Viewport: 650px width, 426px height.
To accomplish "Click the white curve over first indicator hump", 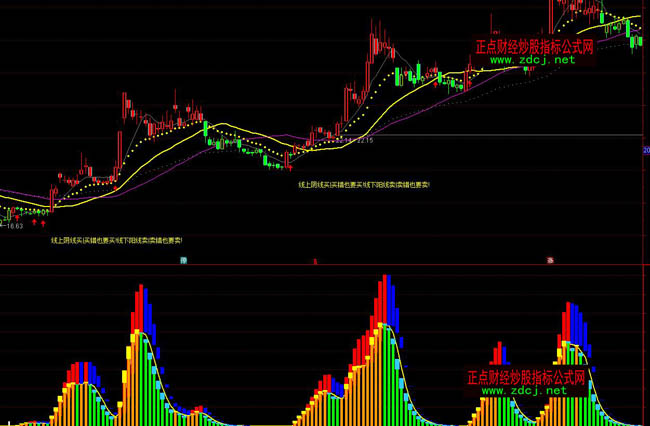I will coord(88,385).
